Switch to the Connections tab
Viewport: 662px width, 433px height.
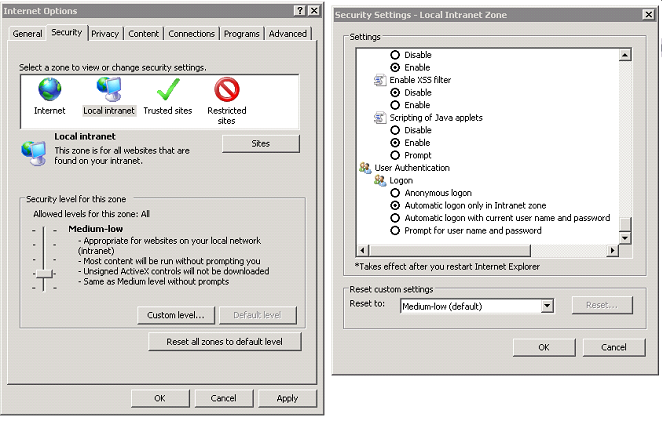(192, 34)
